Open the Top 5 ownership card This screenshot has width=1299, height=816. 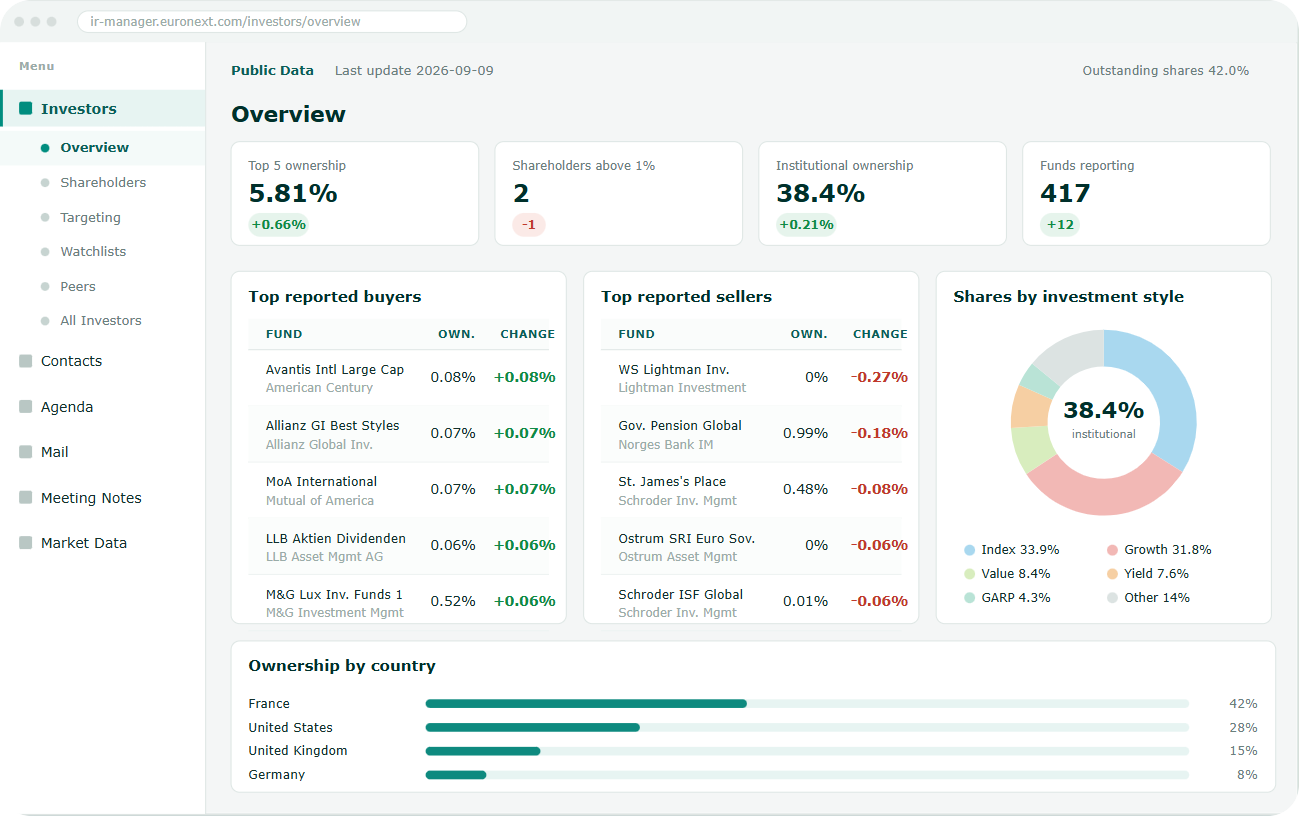pos(355,193)
